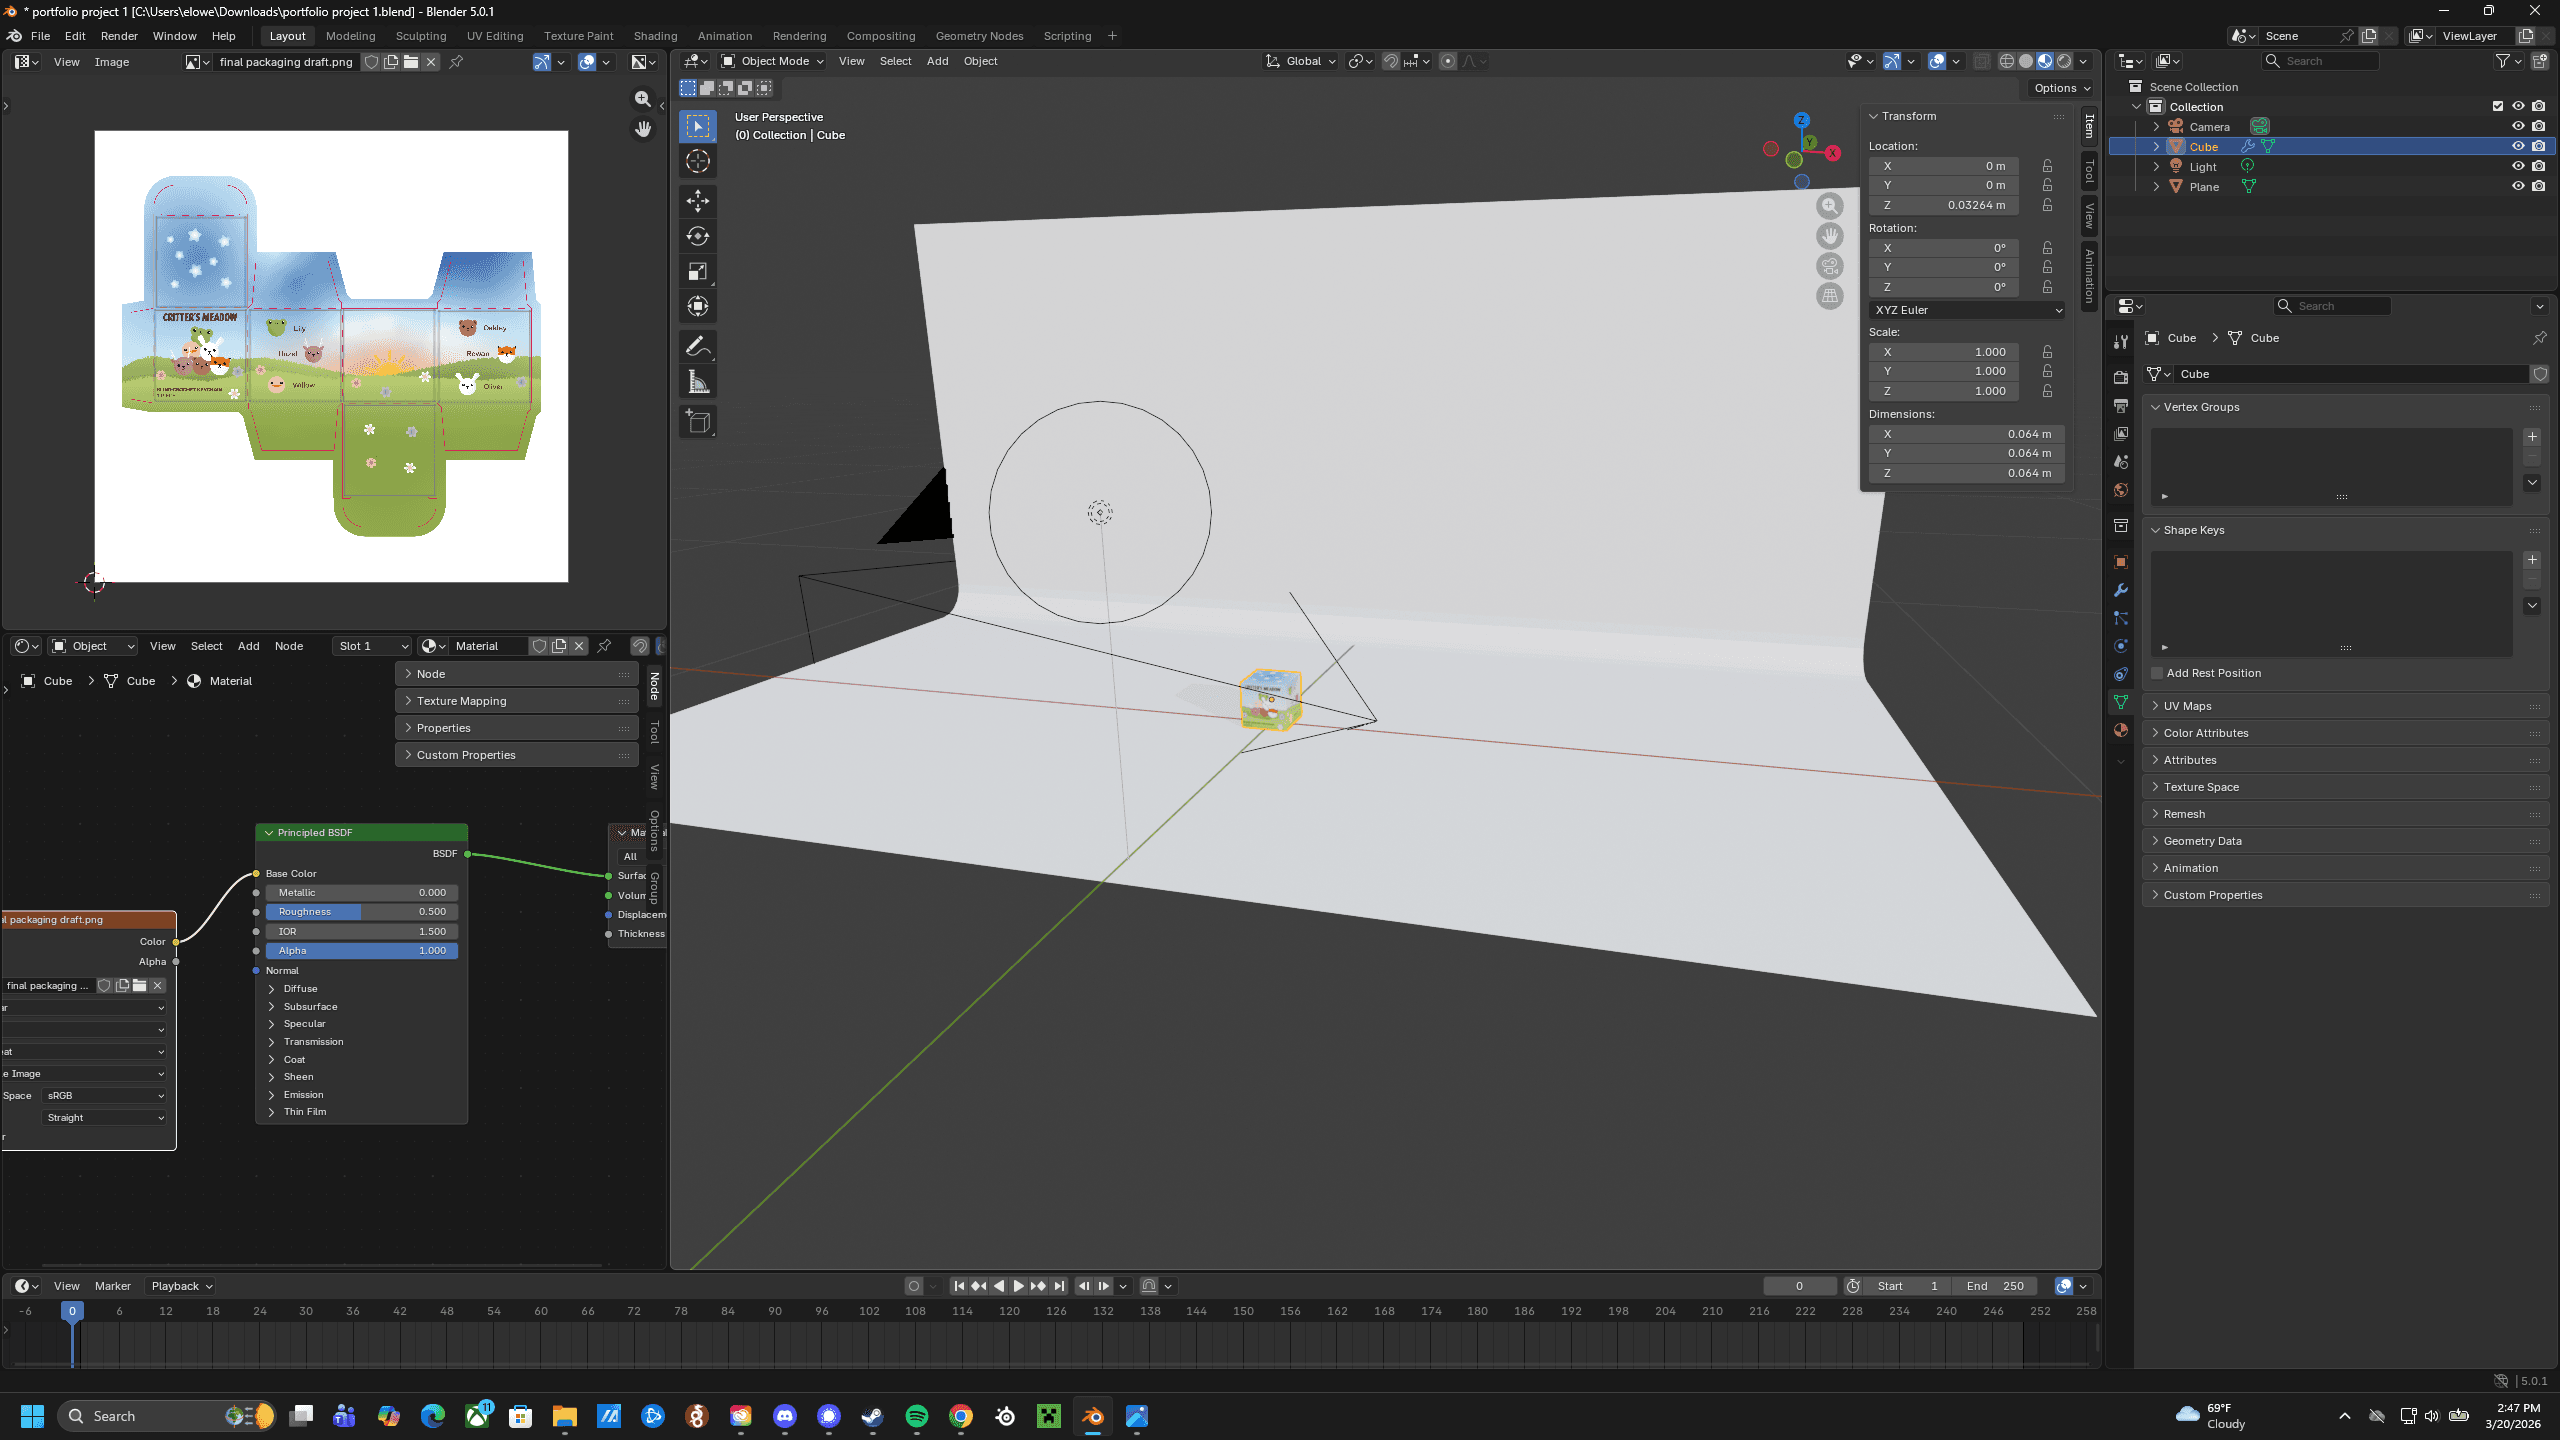Image resolution: width=2560 pixels, height=1440 pixels.
Task: Select the Measure ruler tool
Action: 697,382
